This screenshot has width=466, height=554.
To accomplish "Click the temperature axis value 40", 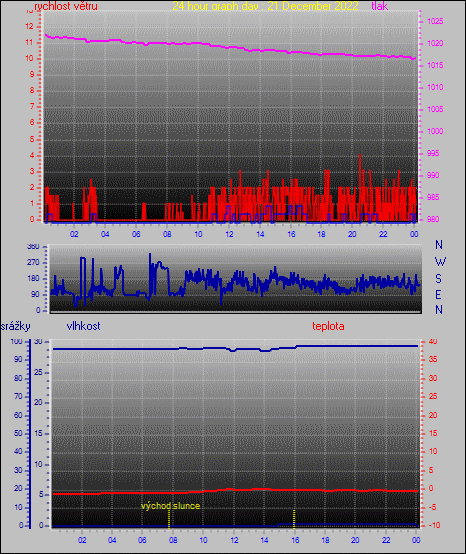I will [433, 341].
